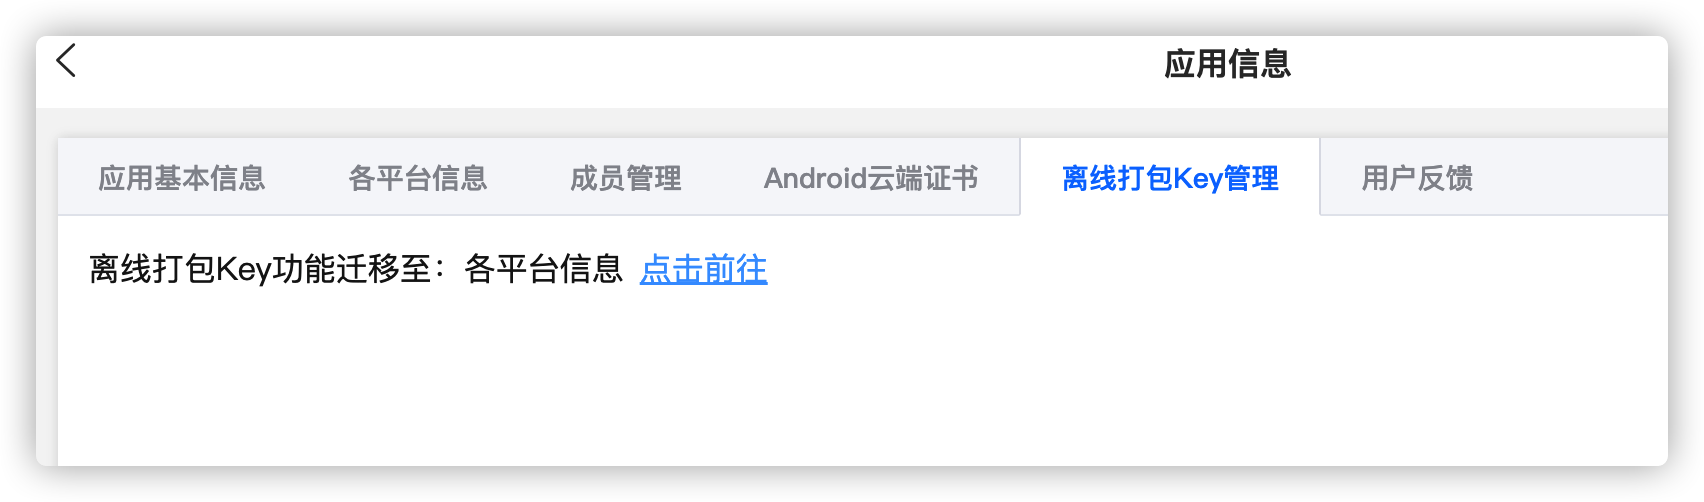1704x502 pixels.
Task: Switch to the 用户反馈 tab
Action: [x=1417, y=178]
